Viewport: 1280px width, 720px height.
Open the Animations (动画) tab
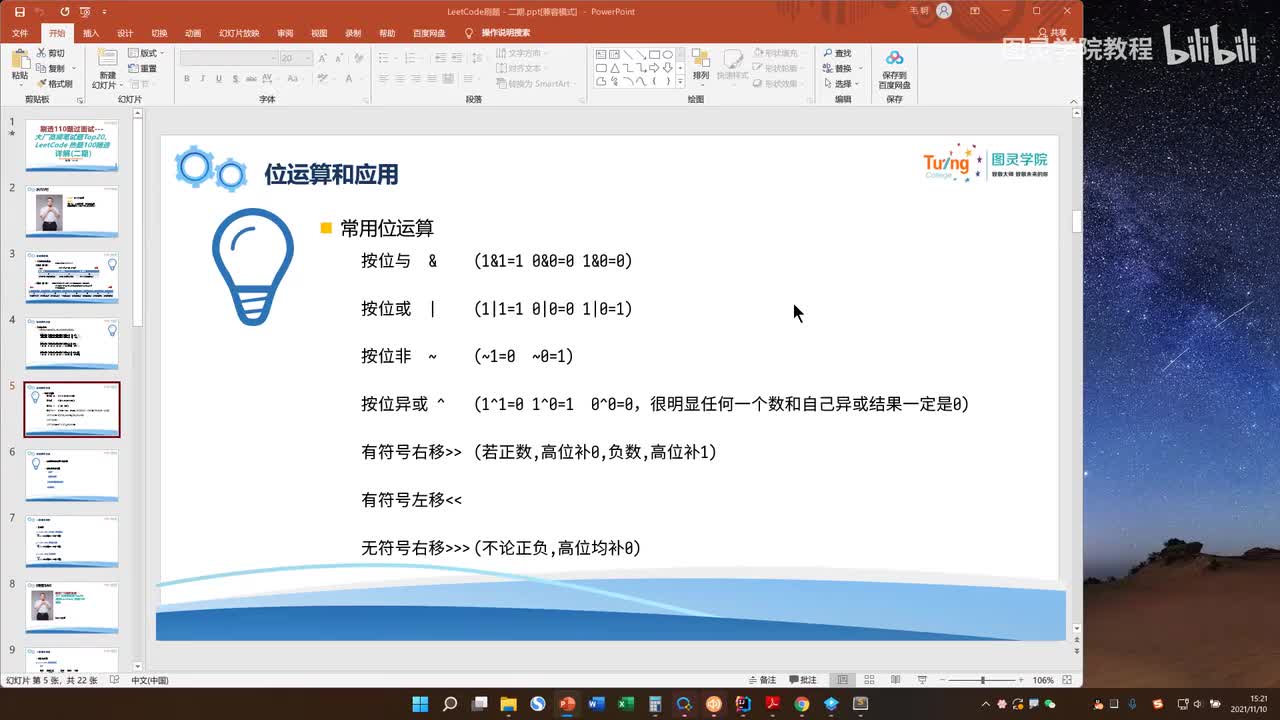click(193, 33)
